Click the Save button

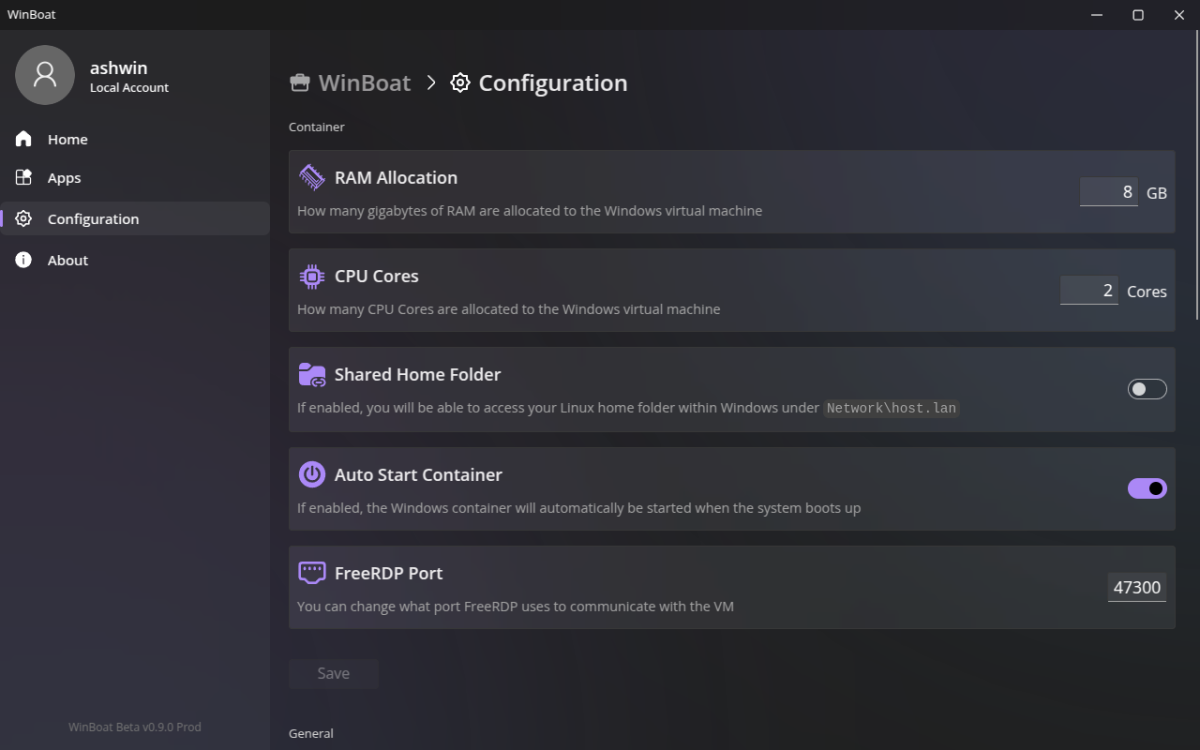[x=333, y=673]
